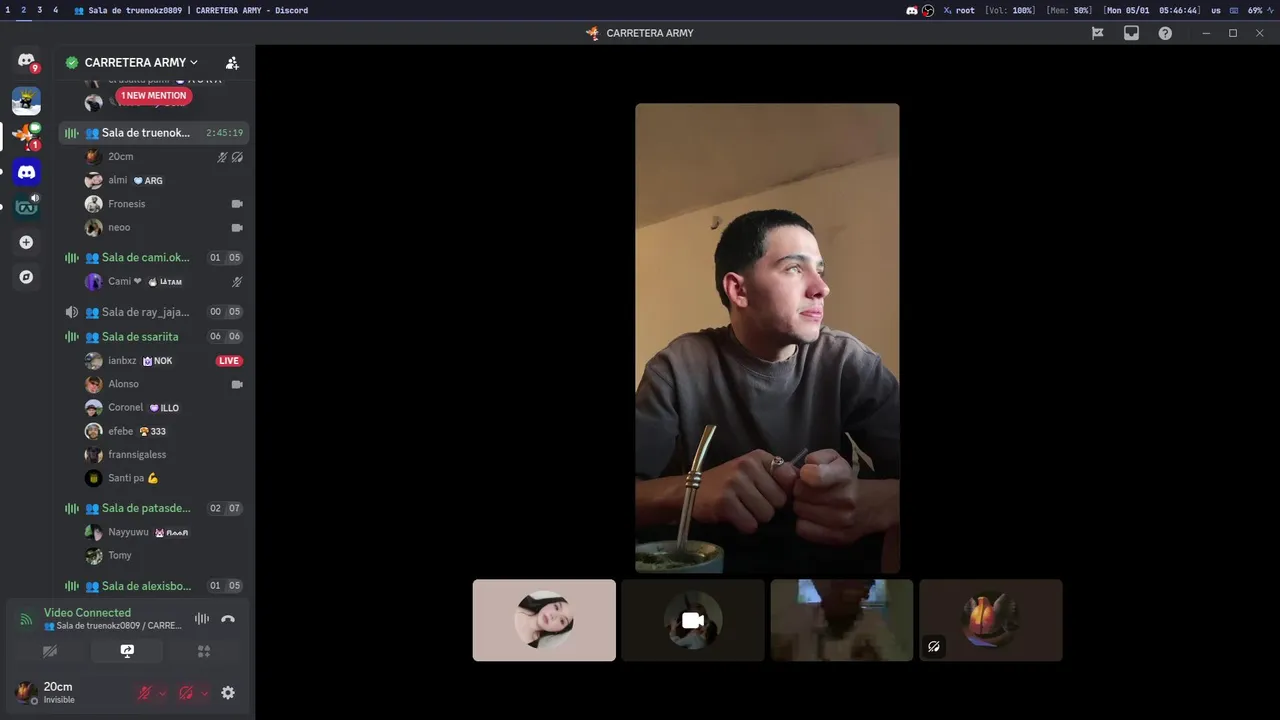
Task: Share your screen button
Action: click(127, 651)
